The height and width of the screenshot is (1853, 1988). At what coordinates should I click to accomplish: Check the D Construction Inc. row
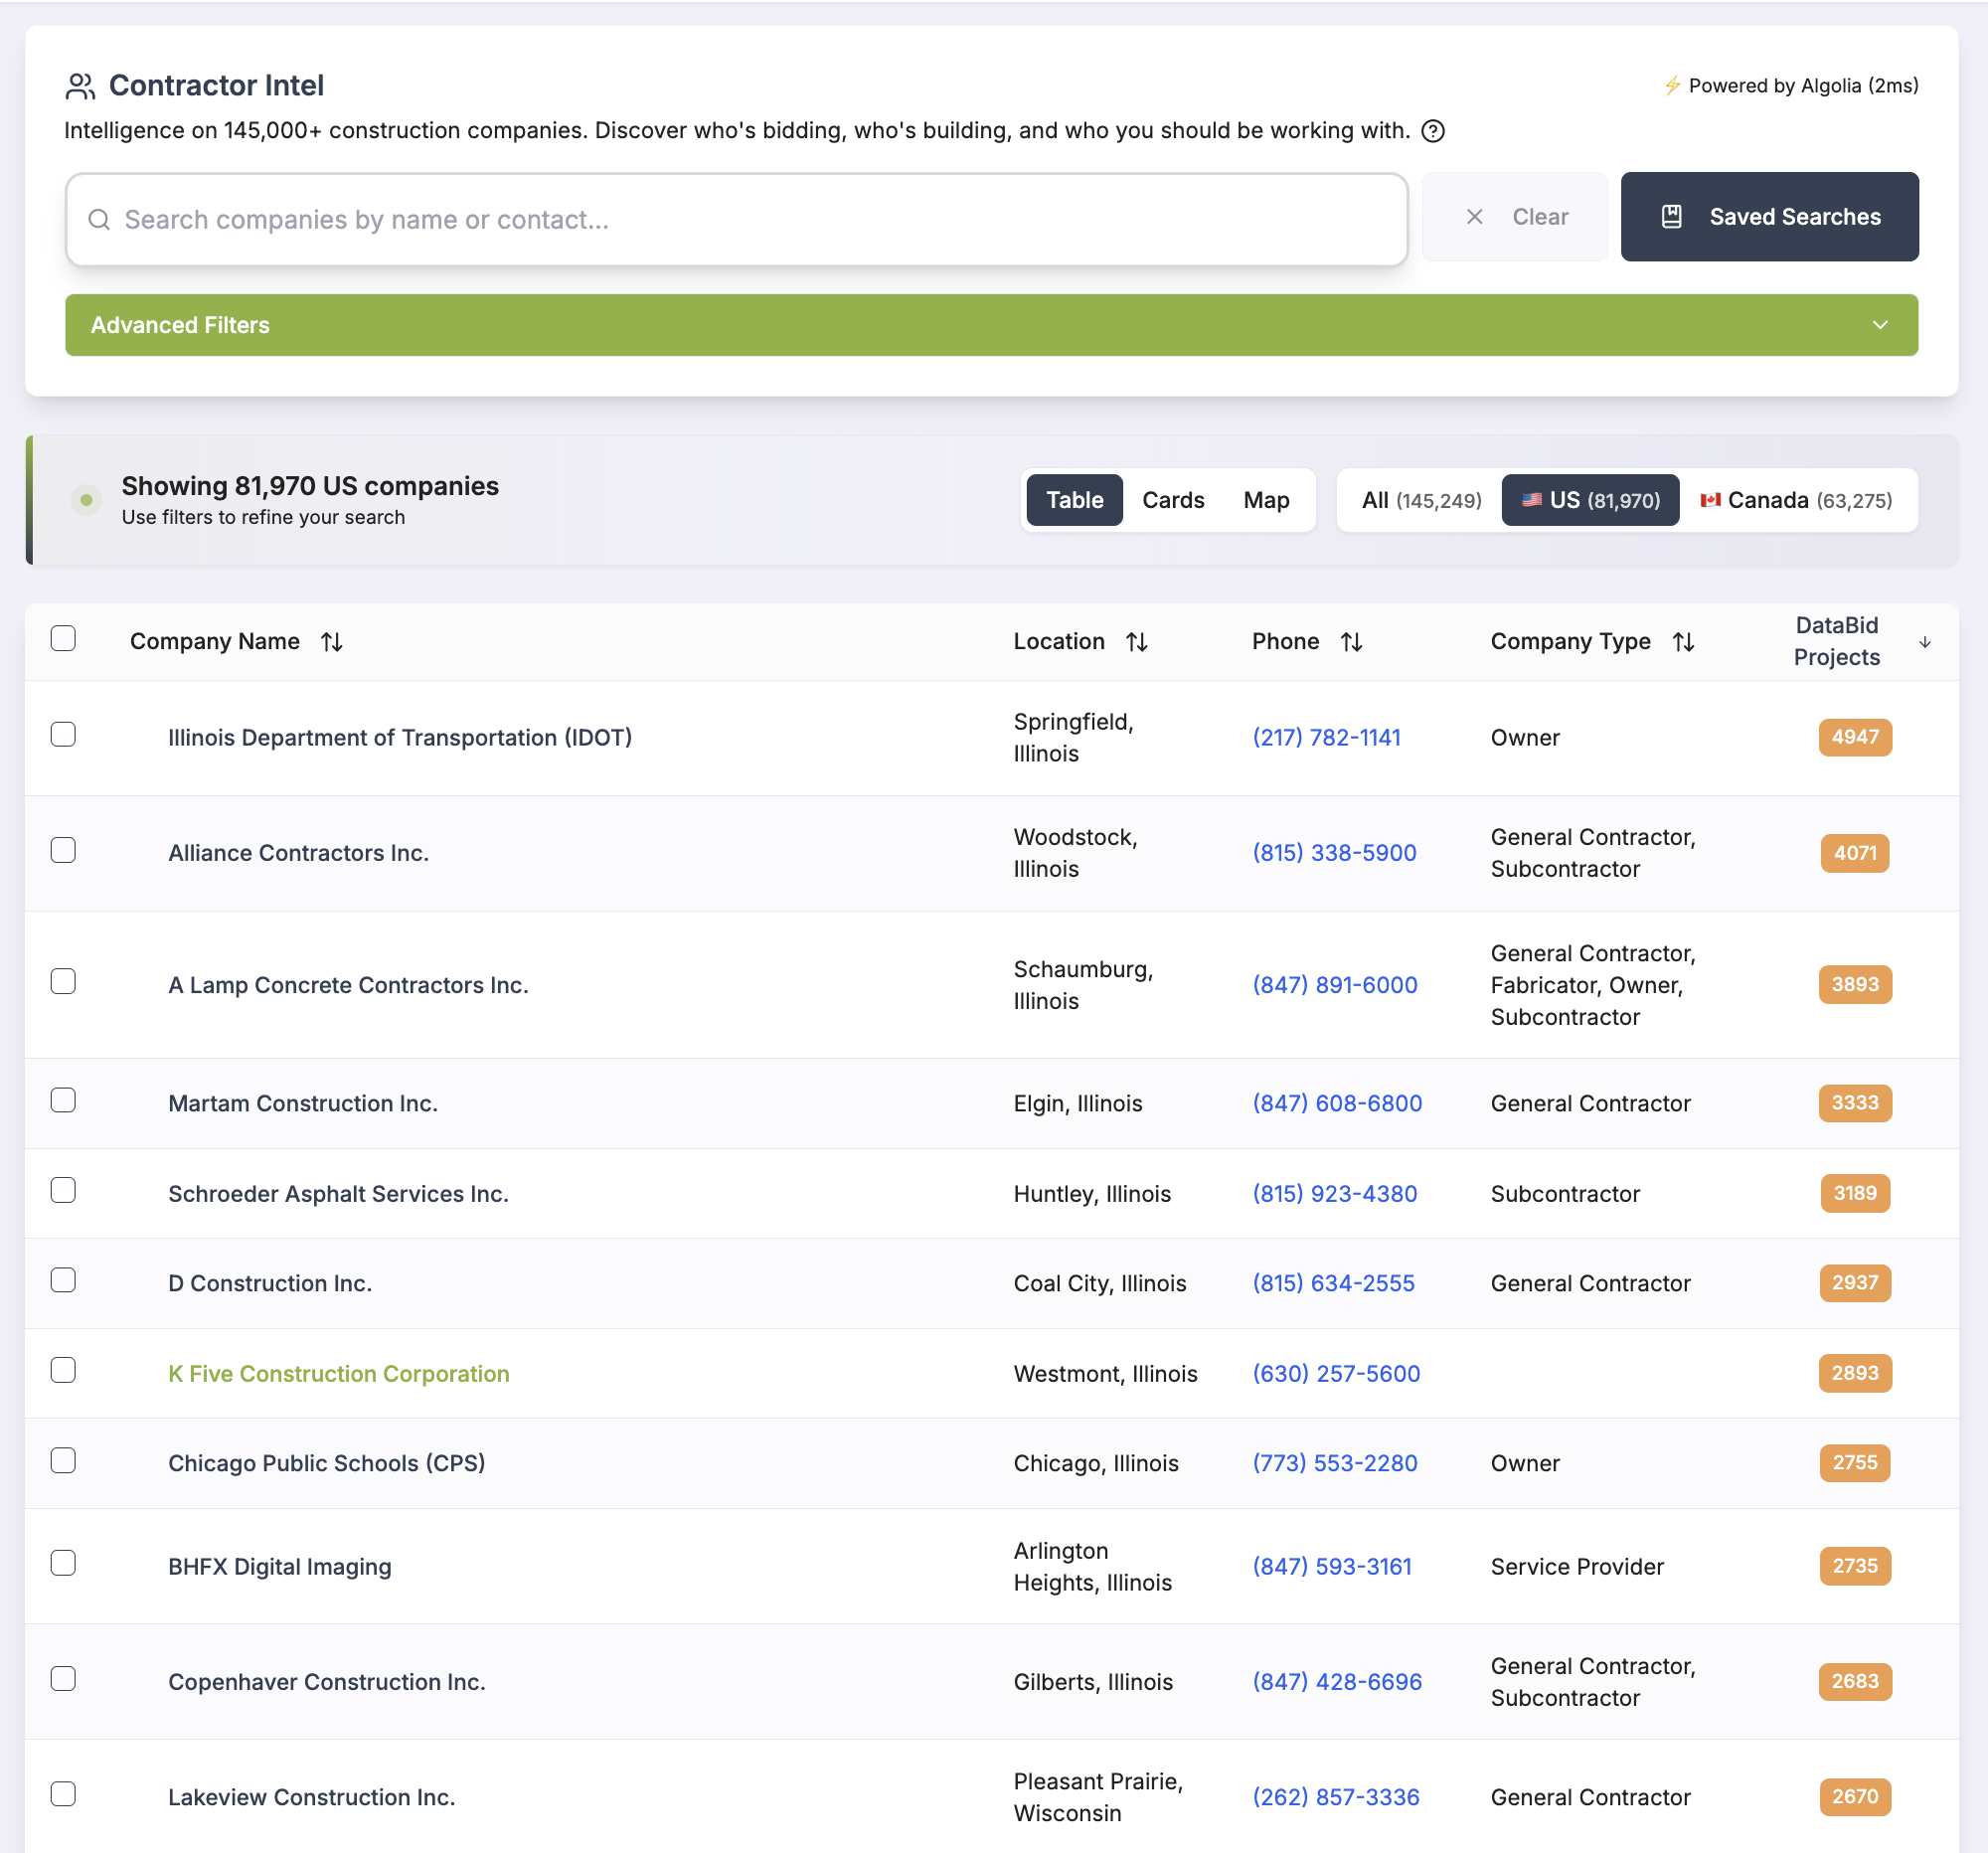63,1280
